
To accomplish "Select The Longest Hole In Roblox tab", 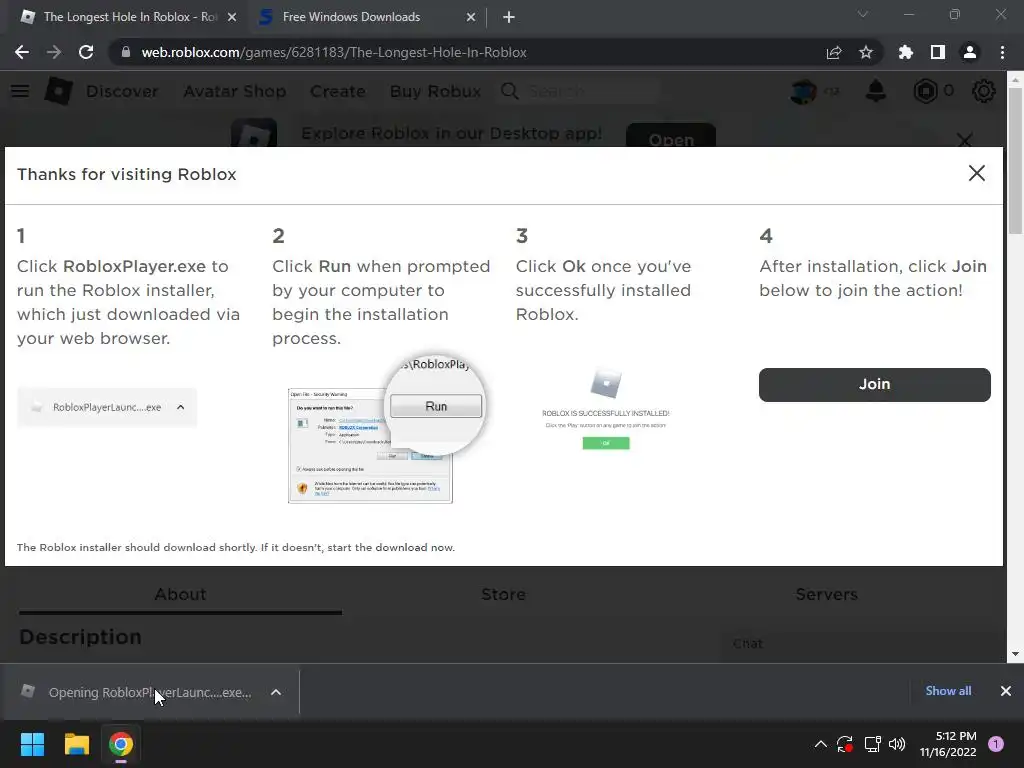I will [129, 17].
